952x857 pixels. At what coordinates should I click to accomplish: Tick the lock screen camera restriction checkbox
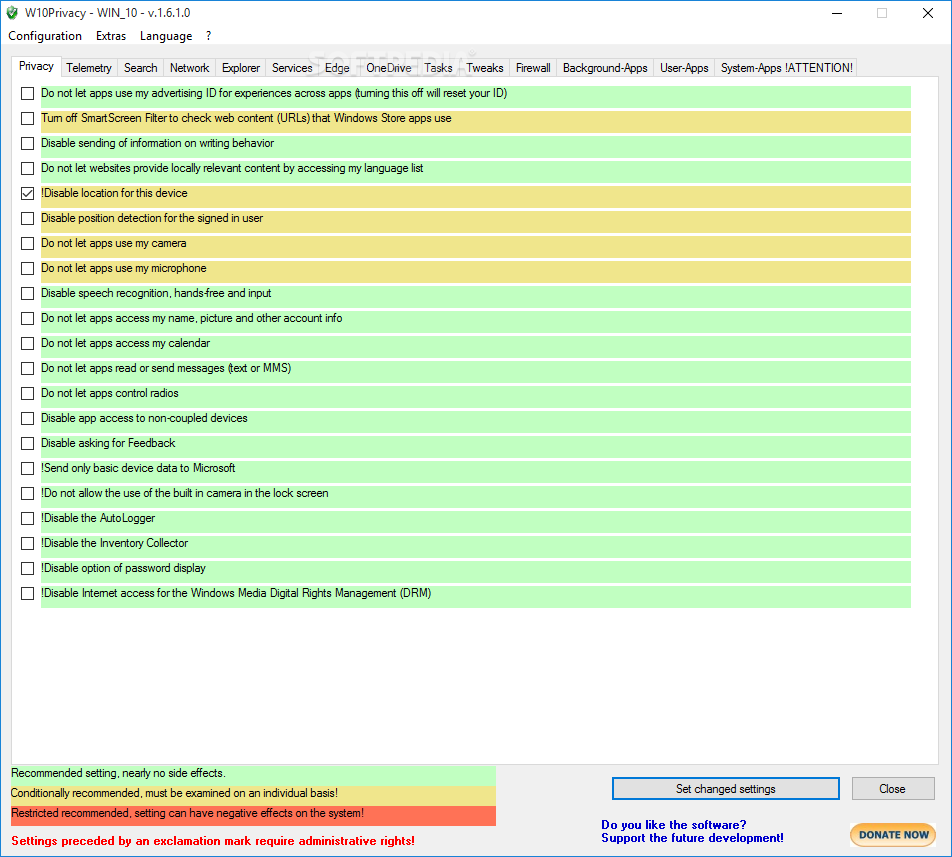pyautogui.click(x=27, y=493)
